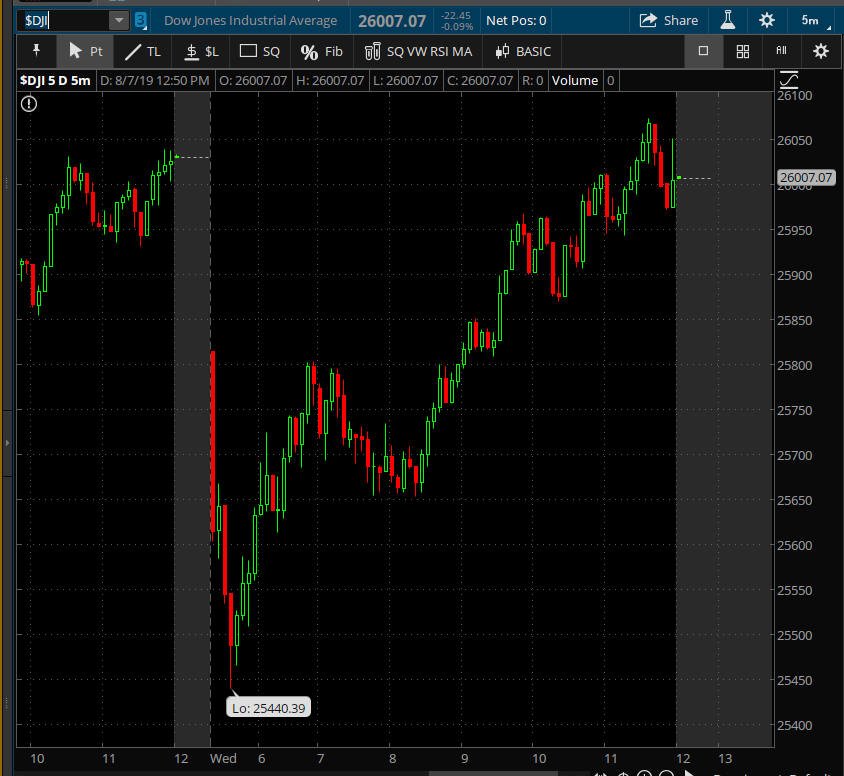Open chart settings gear beside Share
This screenshot has width=844, height=776.
(766, 20)
